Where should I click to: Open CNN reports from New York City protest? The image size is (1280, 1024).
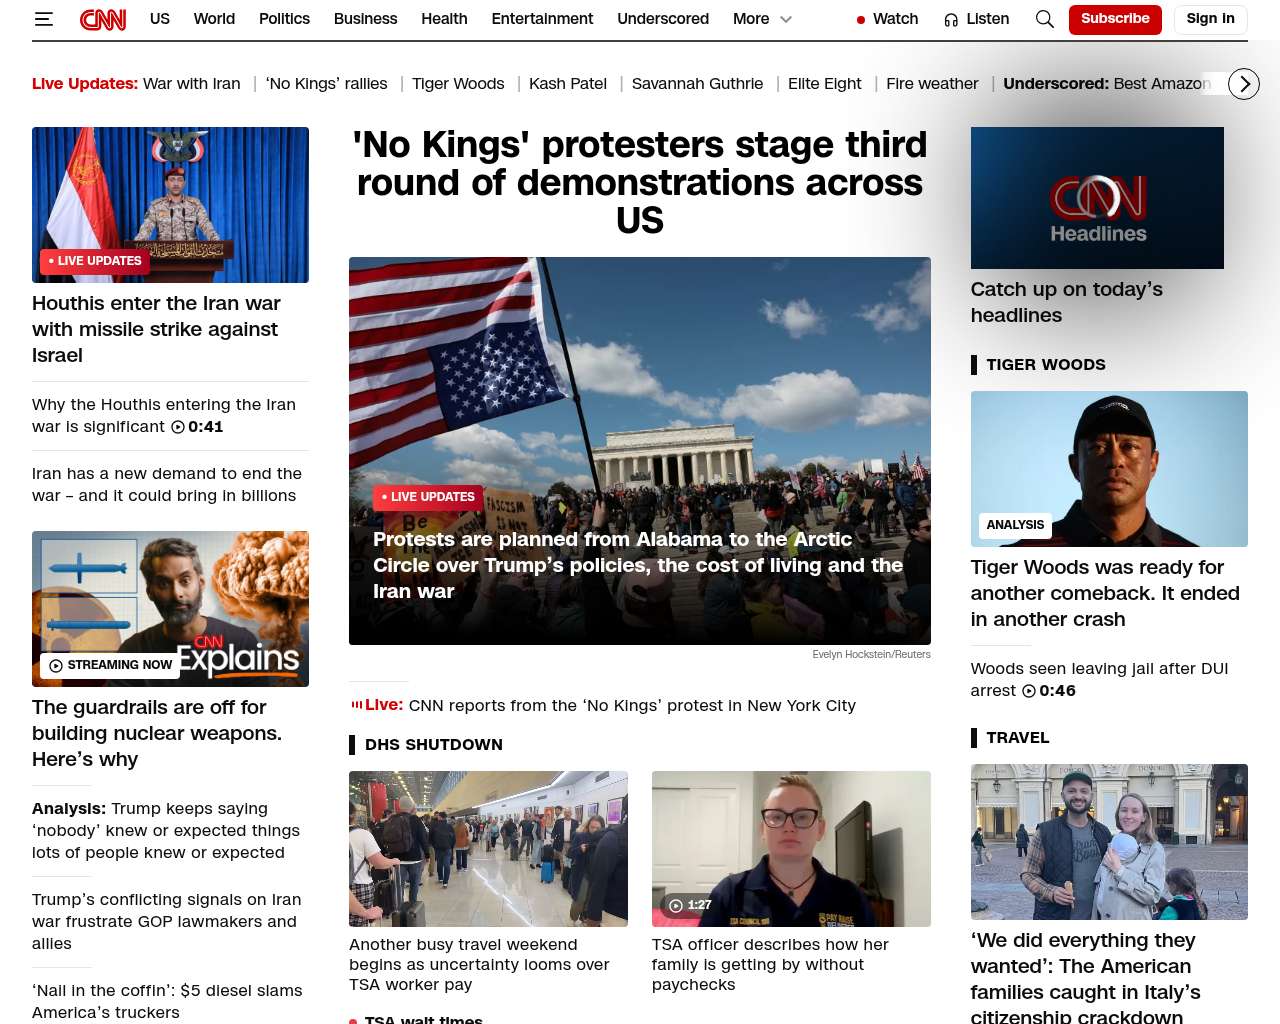click(x=632, y=705)
